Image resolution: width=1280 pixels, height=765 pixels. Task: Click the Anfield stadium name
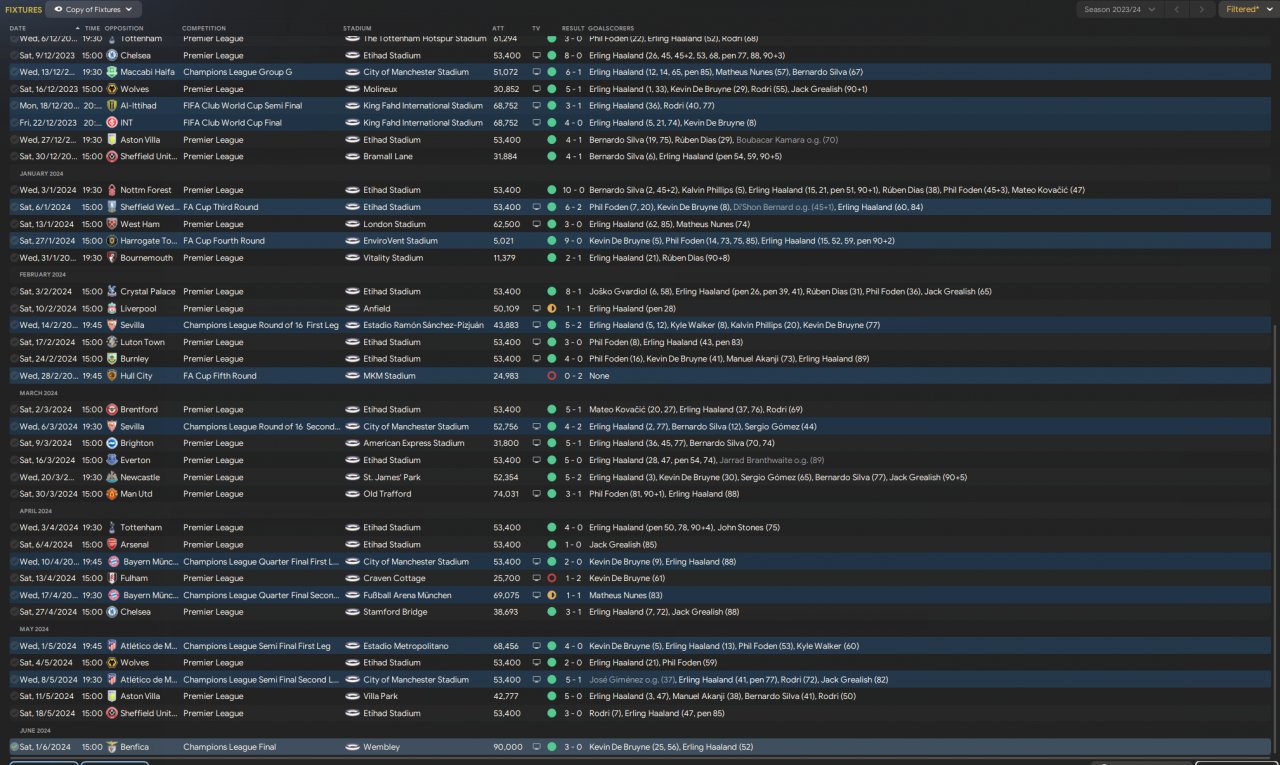click(x=377, y=309)
